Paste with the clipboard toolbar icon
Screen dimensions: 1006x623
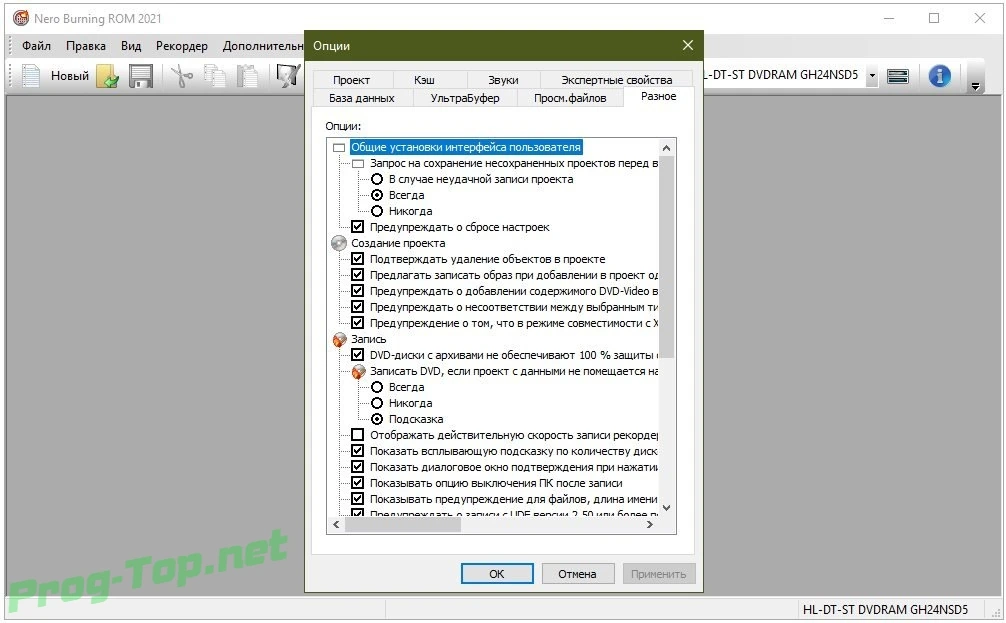[x=248, y=76]
